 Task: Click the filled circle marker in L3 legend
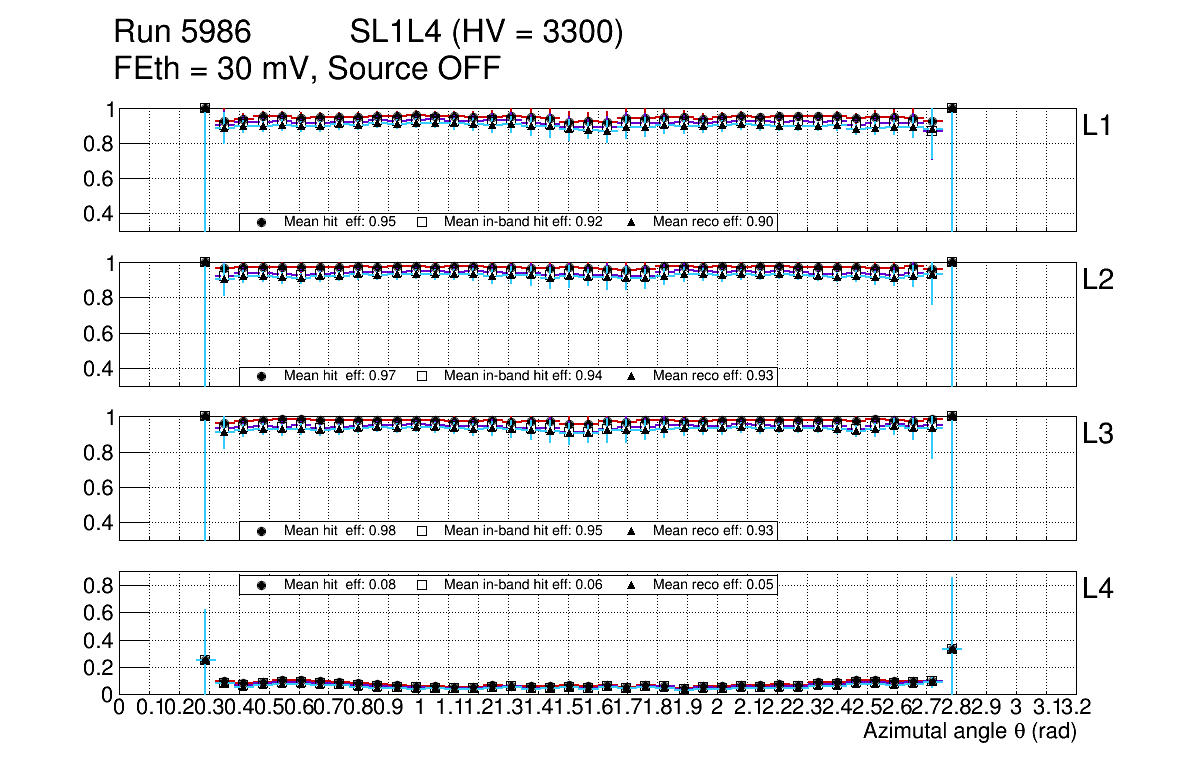pyautogui.click(x=262, y=531)
